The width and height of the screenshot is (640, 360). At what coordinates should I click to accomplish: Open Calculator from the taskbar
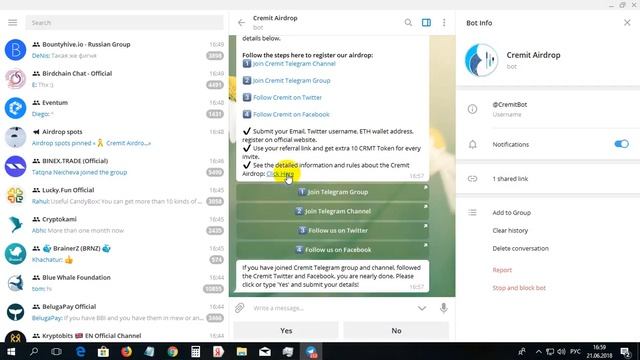click(x=196, y=352)
